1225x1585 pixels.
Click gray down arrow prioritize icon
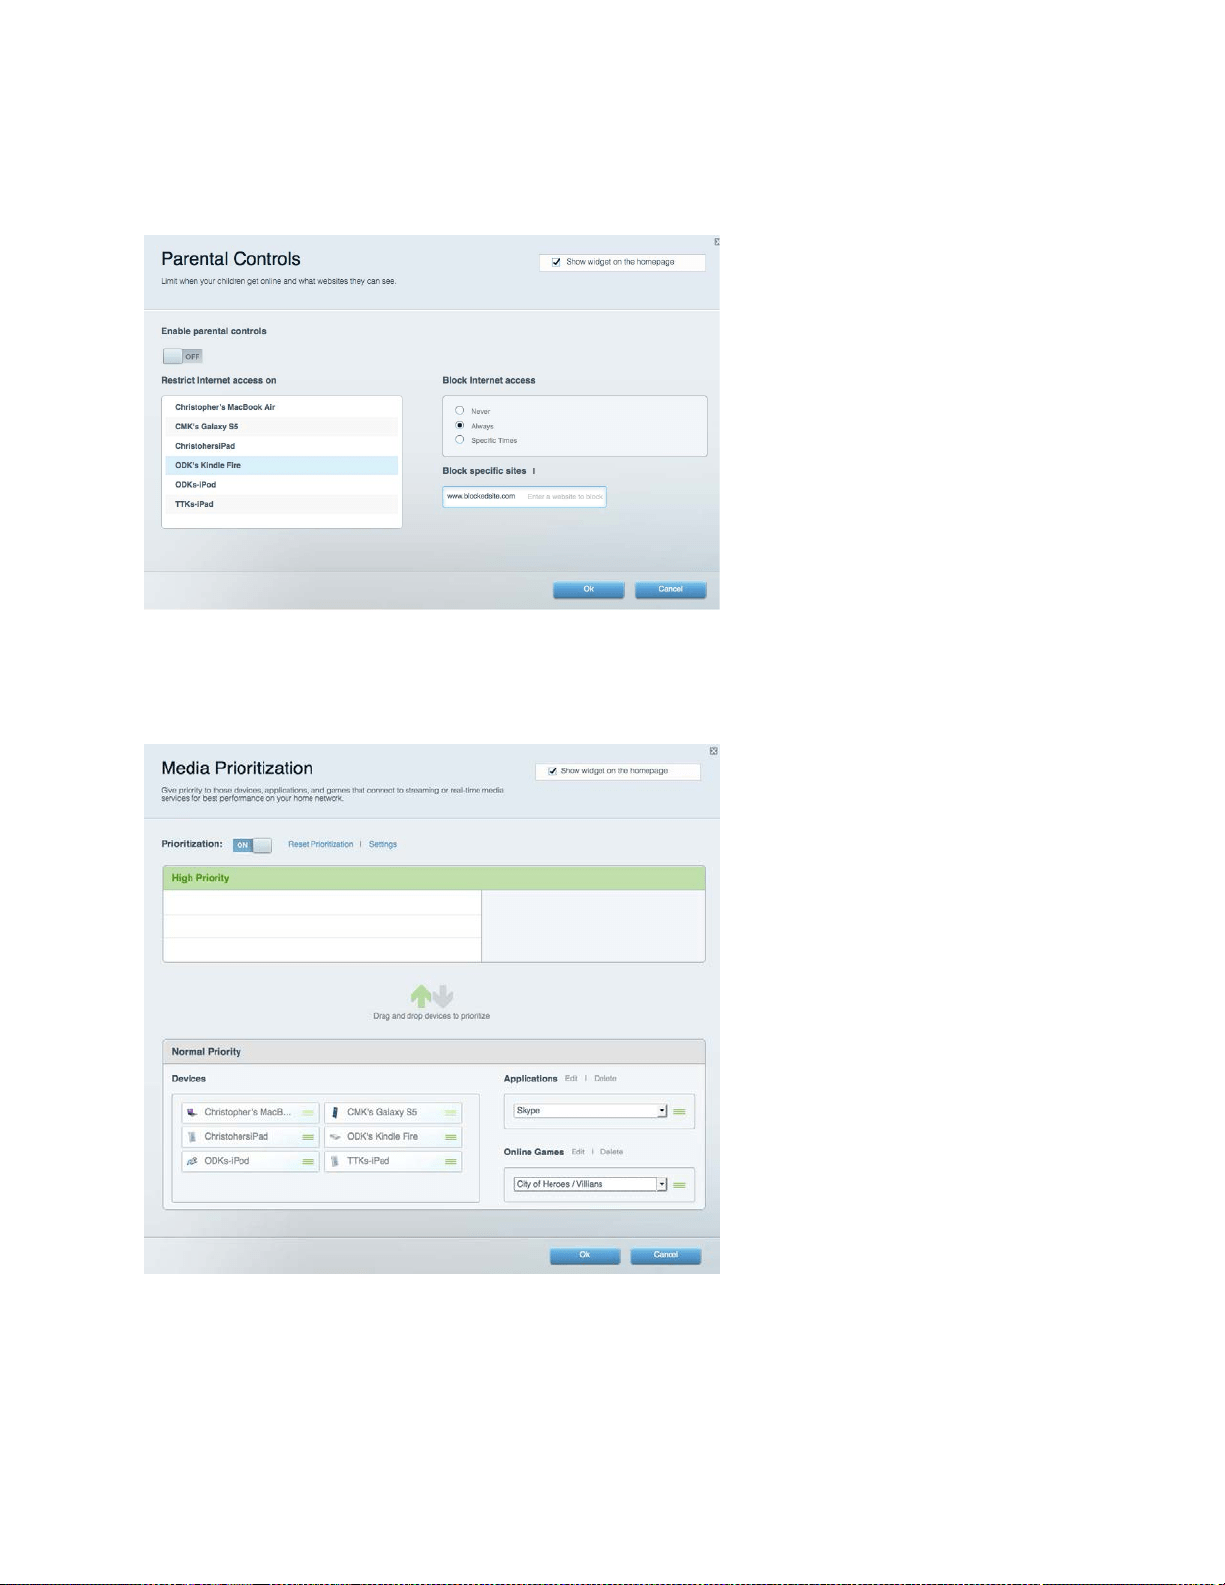443,996
